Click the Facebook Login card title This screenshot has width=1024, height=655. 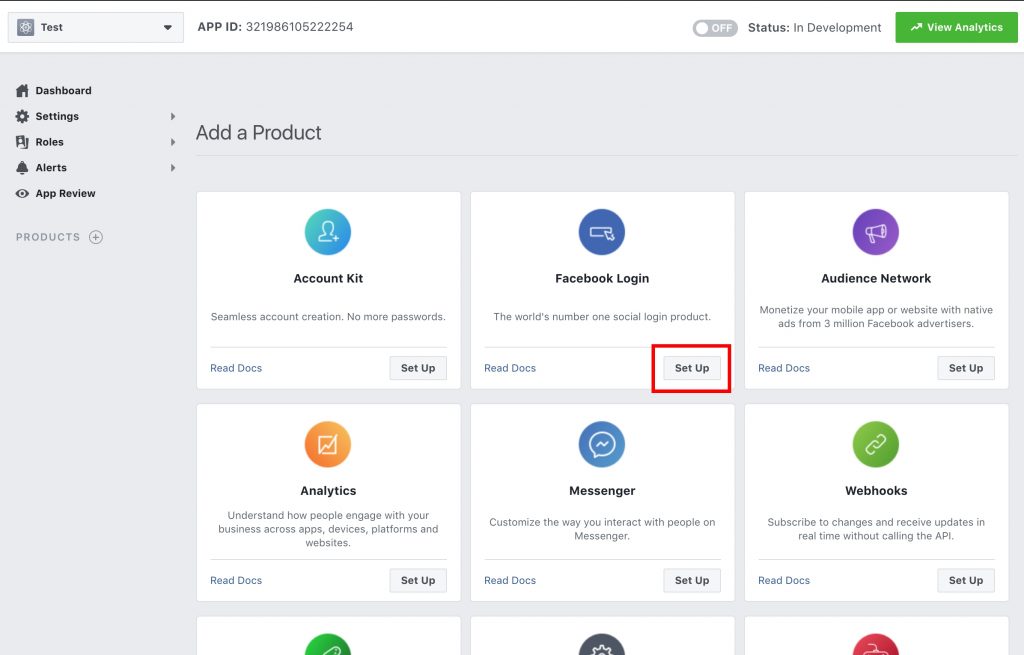coord(601,278)
